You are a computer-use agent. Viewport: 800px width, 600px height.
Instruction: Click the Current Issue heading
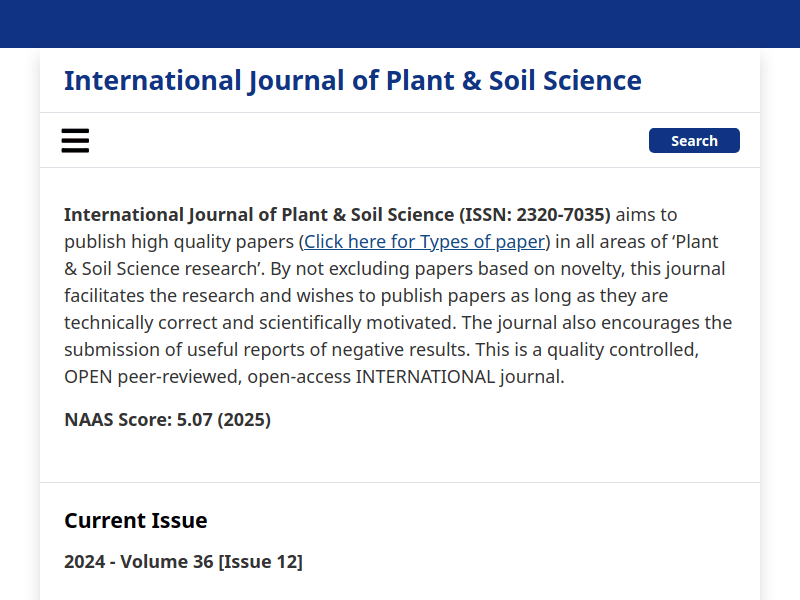136,521
